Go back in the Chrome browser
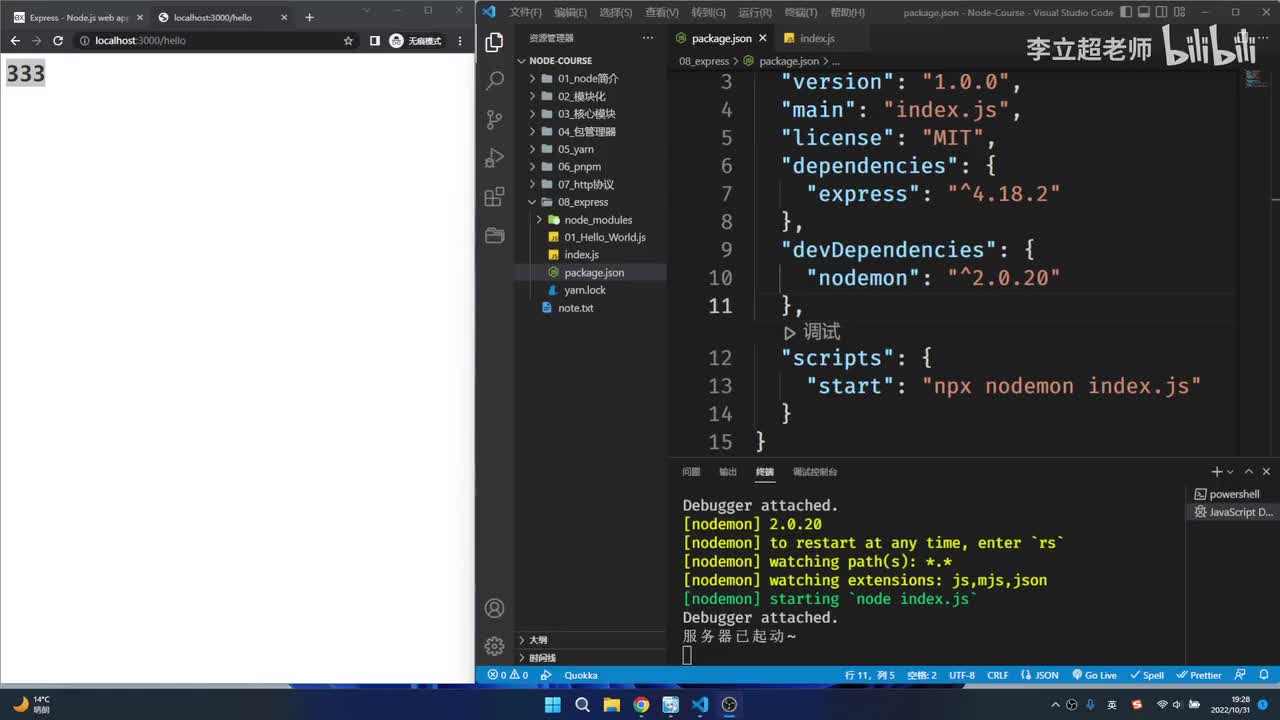 [15, 41]
